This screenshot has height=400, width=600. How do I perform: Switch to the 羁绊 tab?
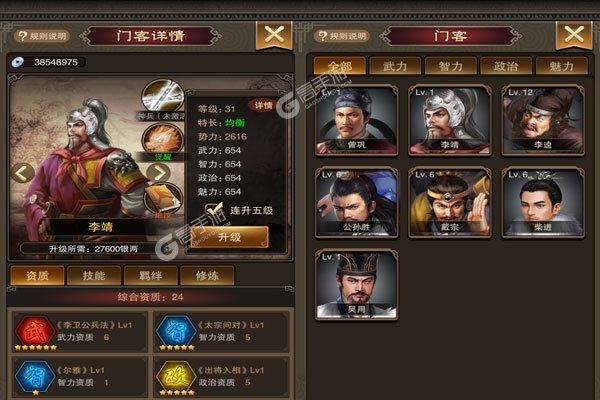pos(150,275)
